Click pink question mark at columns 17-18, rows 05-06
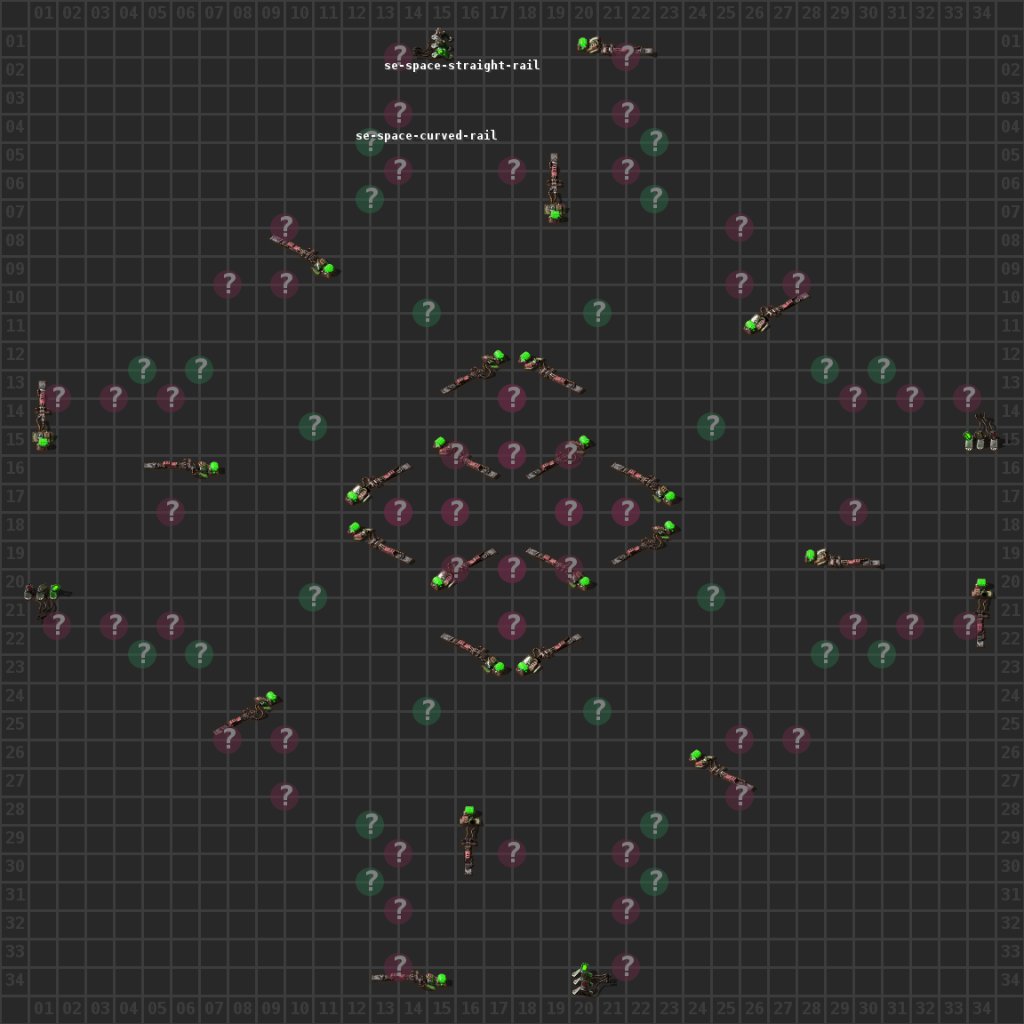 pyautogui.click(x=512, y=170)
